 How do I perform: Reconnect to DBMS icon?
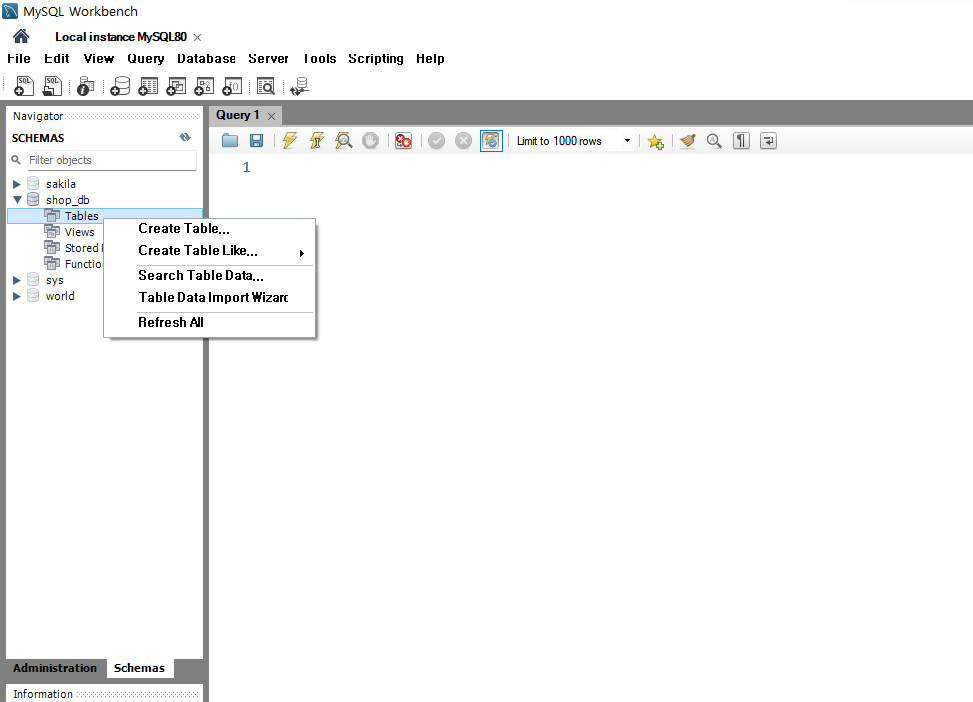[299, 86]
